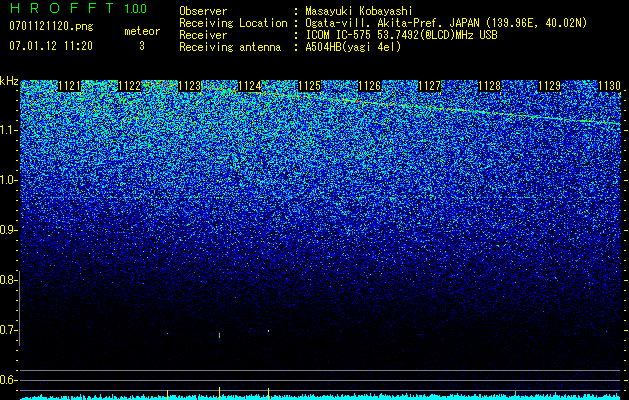The height and width of the screenshot is (400, 629).
Task: Click the 0.9 frequency axis label
Action: (x=8, y=230)
